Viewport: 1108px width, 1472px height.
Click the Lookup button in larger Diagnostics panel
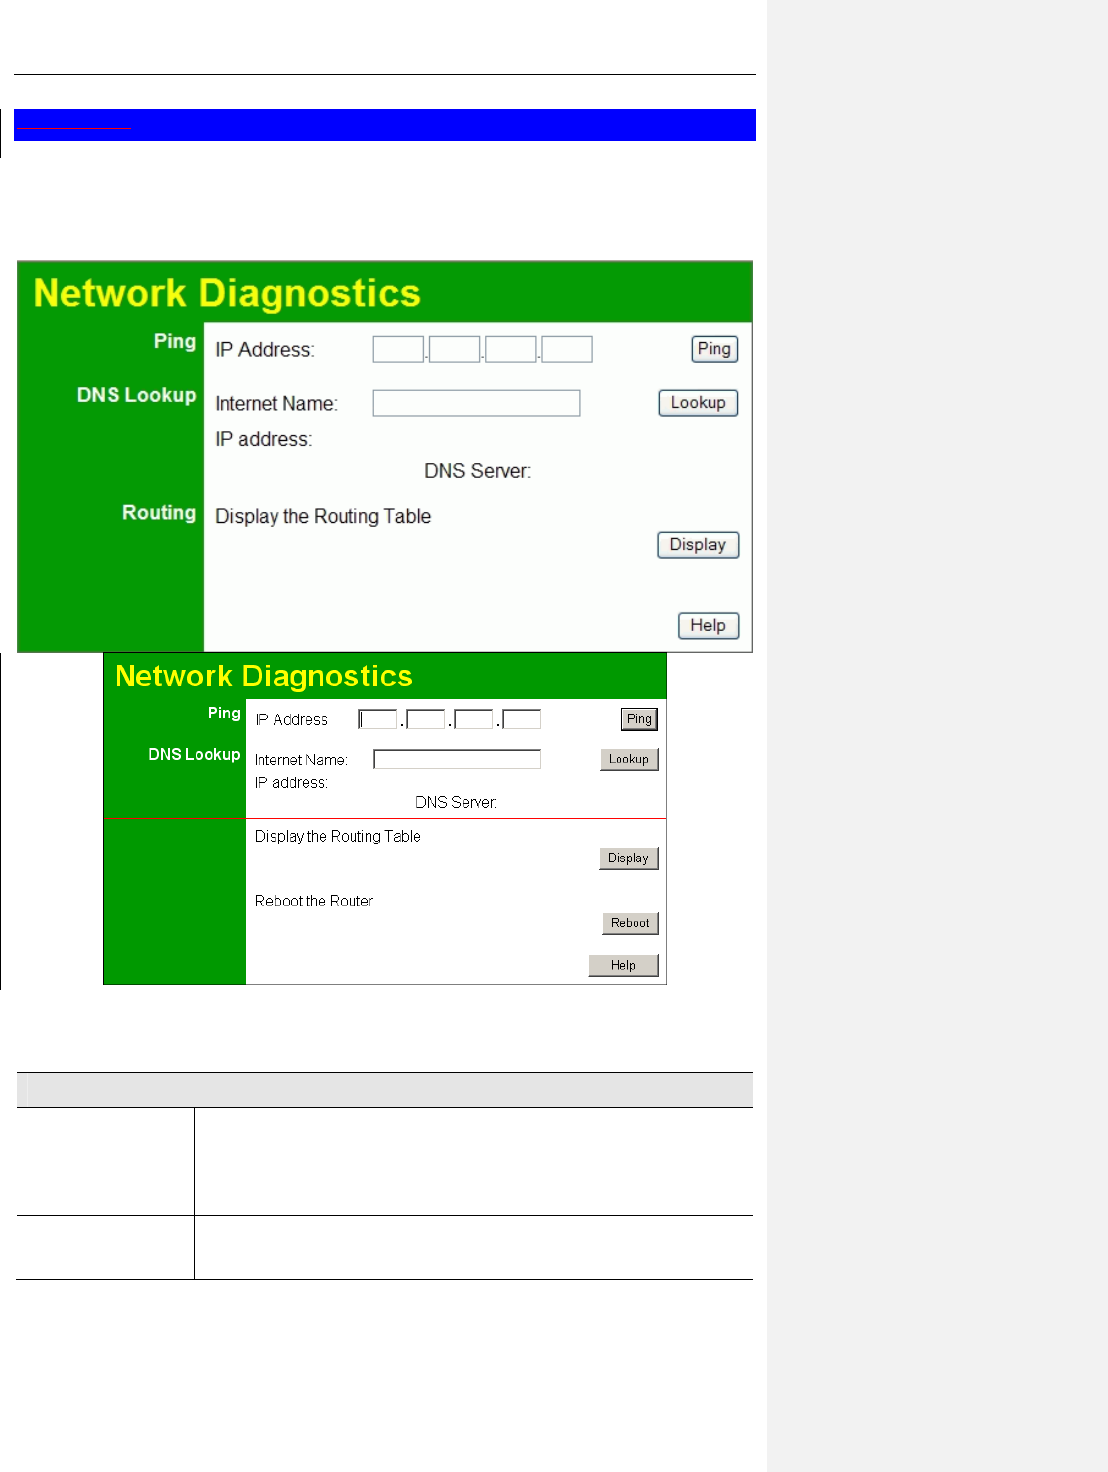pos(698,403)
